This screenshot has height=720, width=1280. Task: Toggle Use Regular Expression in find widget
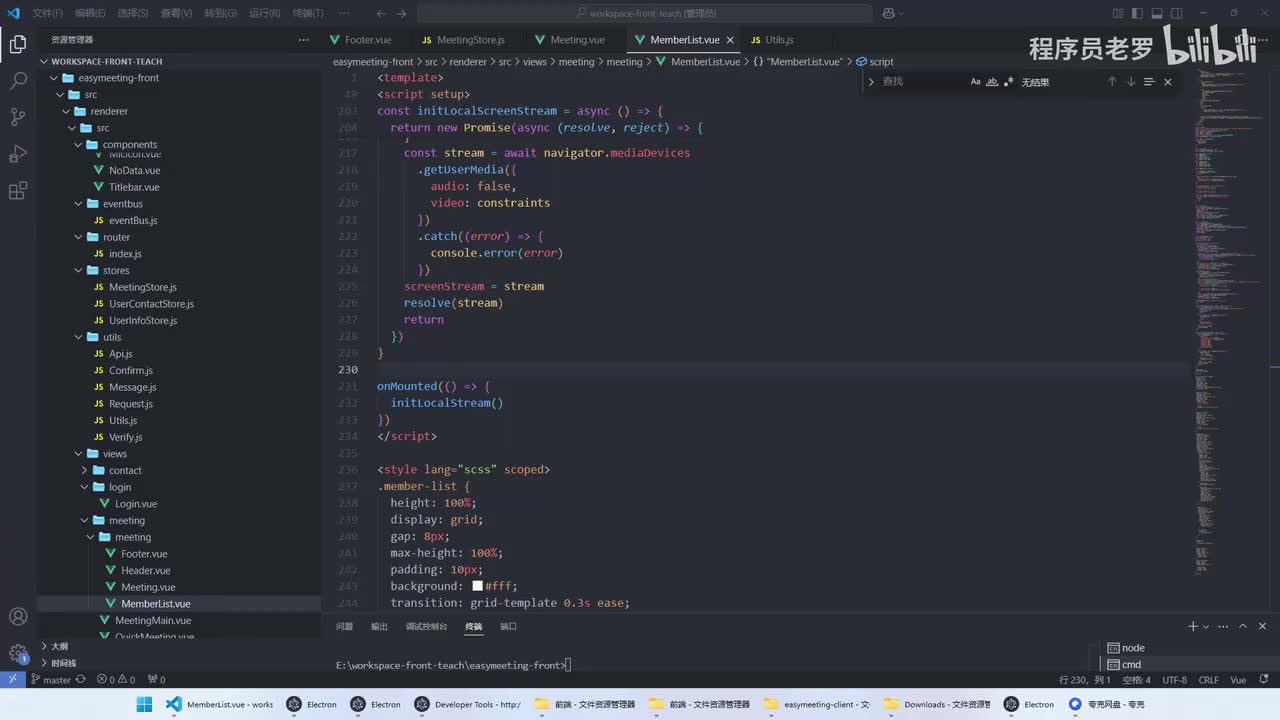click(1008, 82)
